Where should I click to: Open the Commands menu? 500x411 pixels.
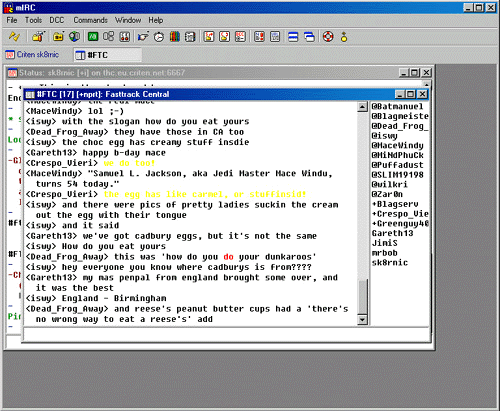[90, 20]
